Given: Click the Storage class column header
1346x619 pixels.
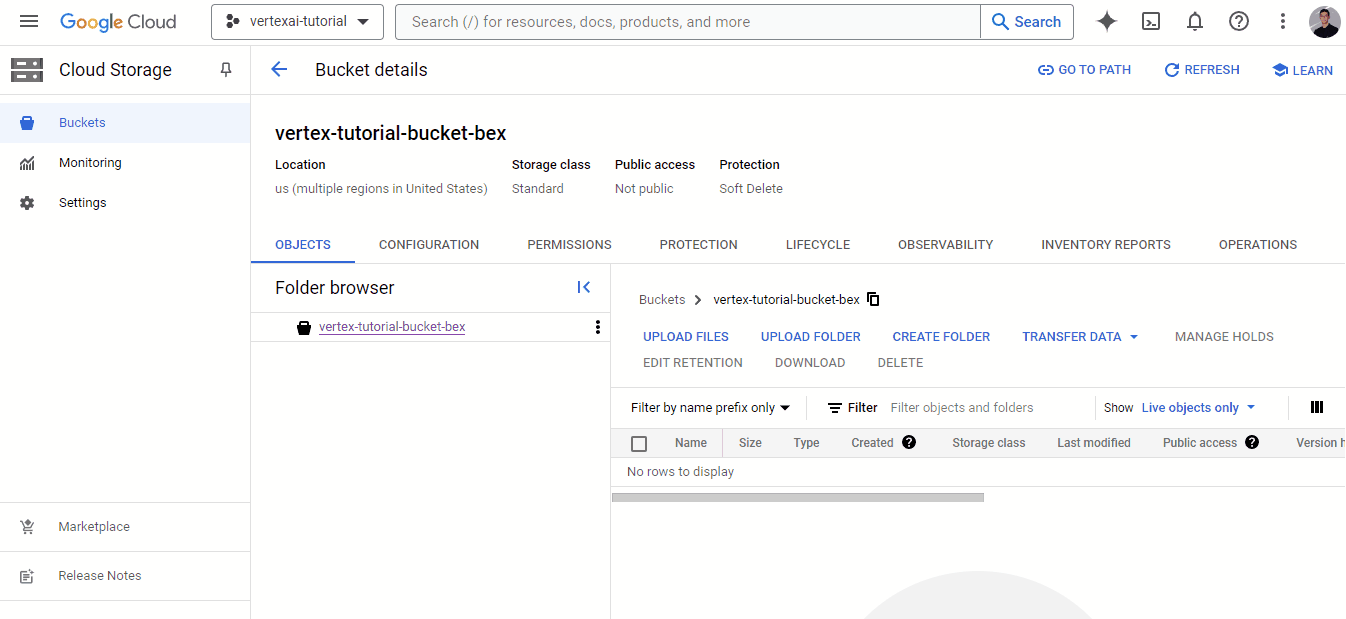Looking at the screenshot, I should click(989, 443).
